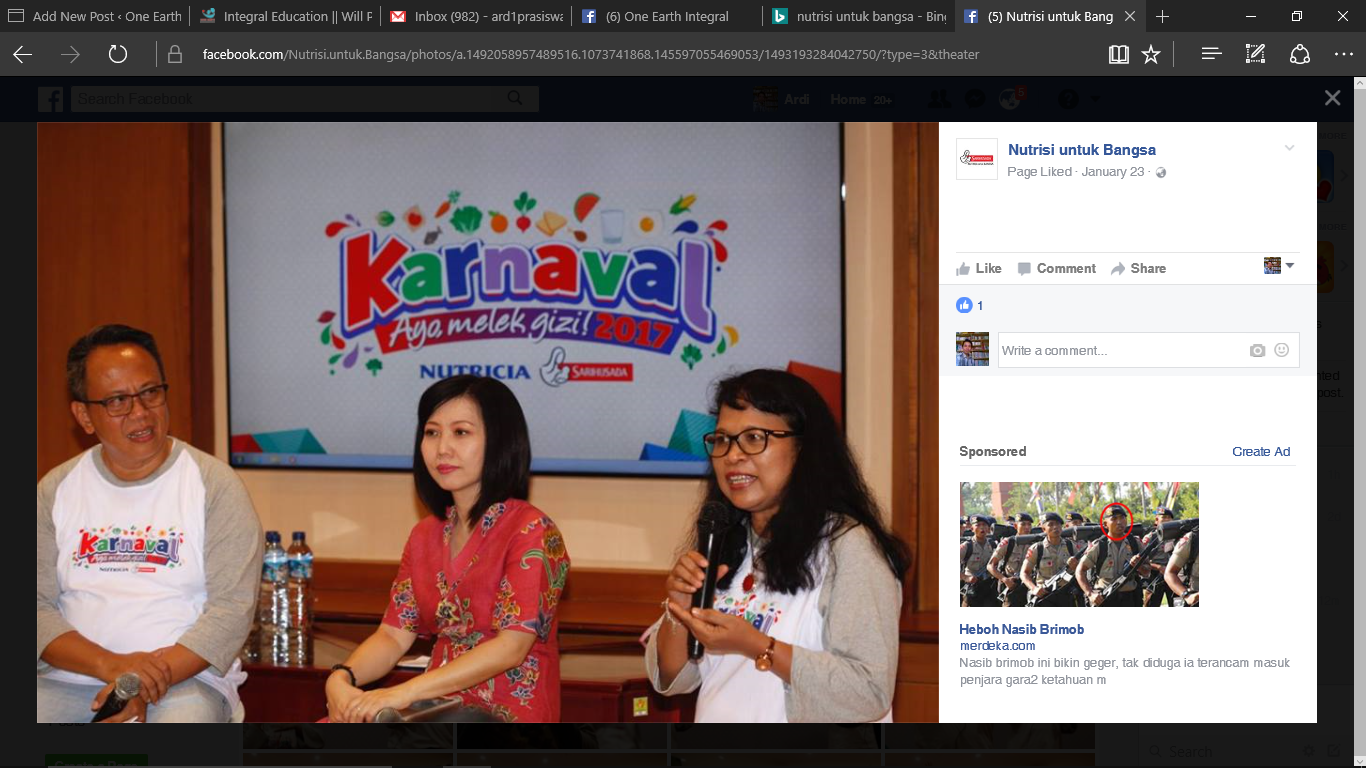Switch to the Integral Education tab
Screen dimensions: 1366x768
pos(285,17)
